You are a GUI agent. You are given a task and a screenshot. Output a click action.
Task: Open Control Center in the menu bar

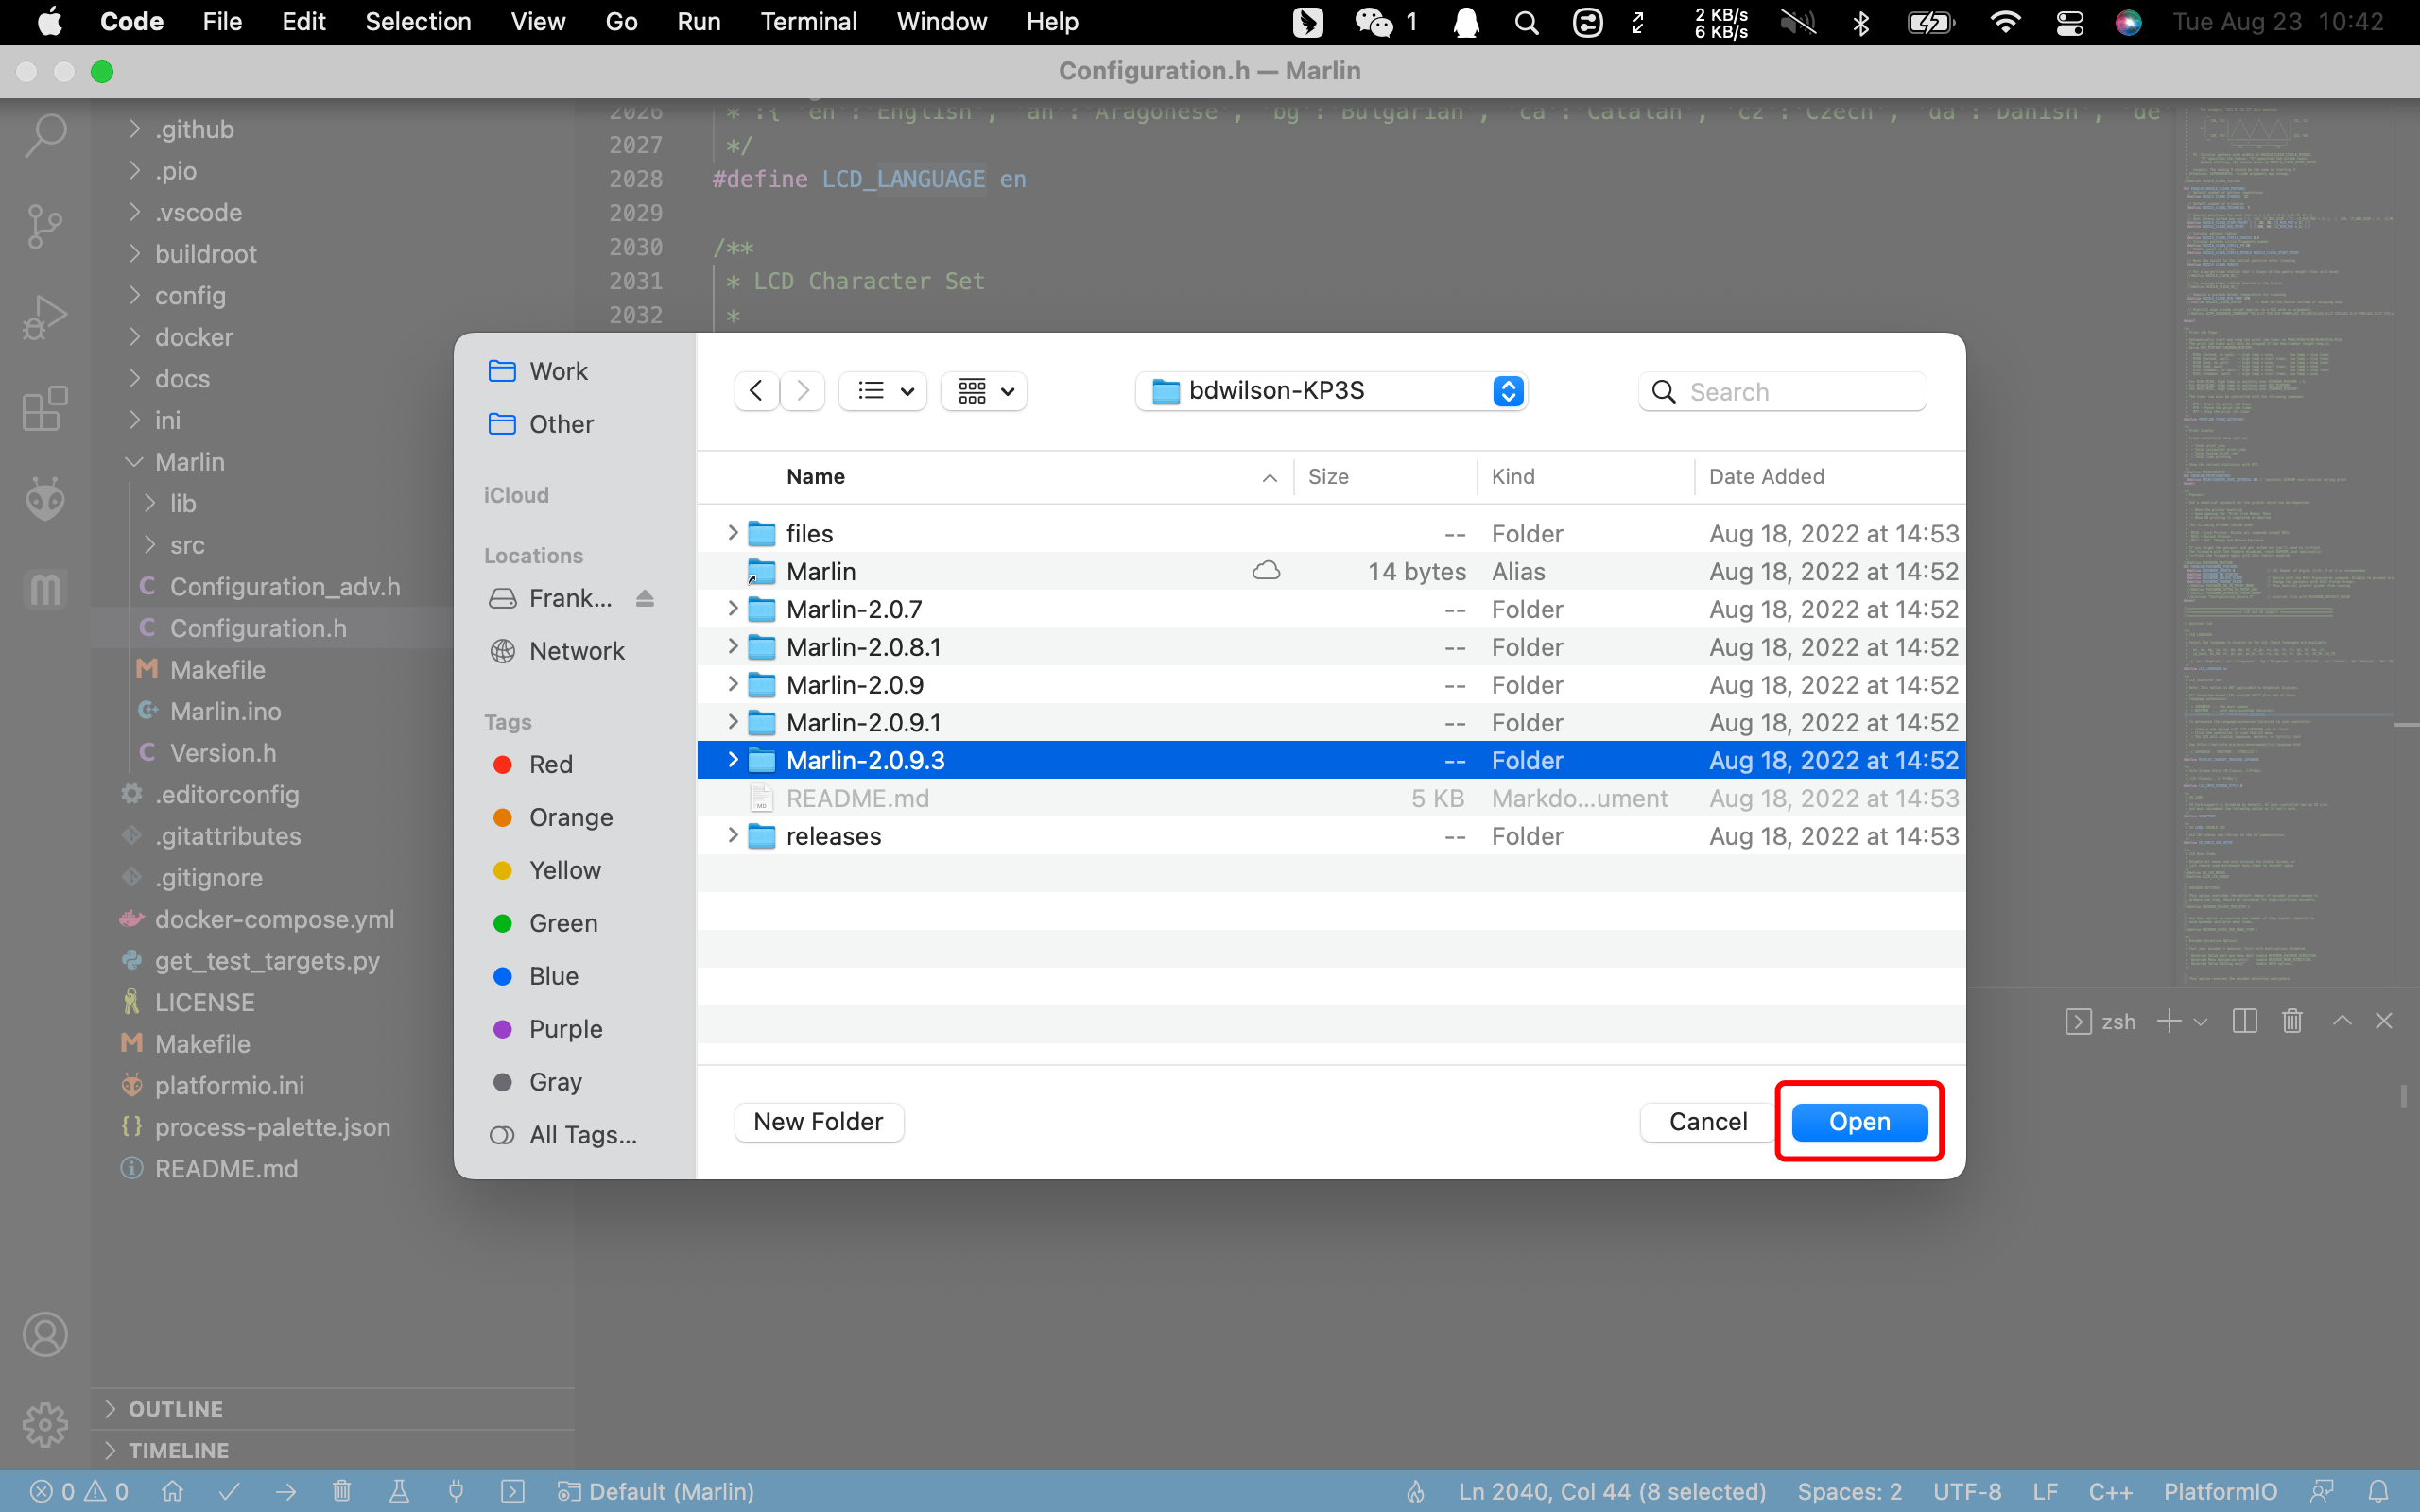[2069, 22]
